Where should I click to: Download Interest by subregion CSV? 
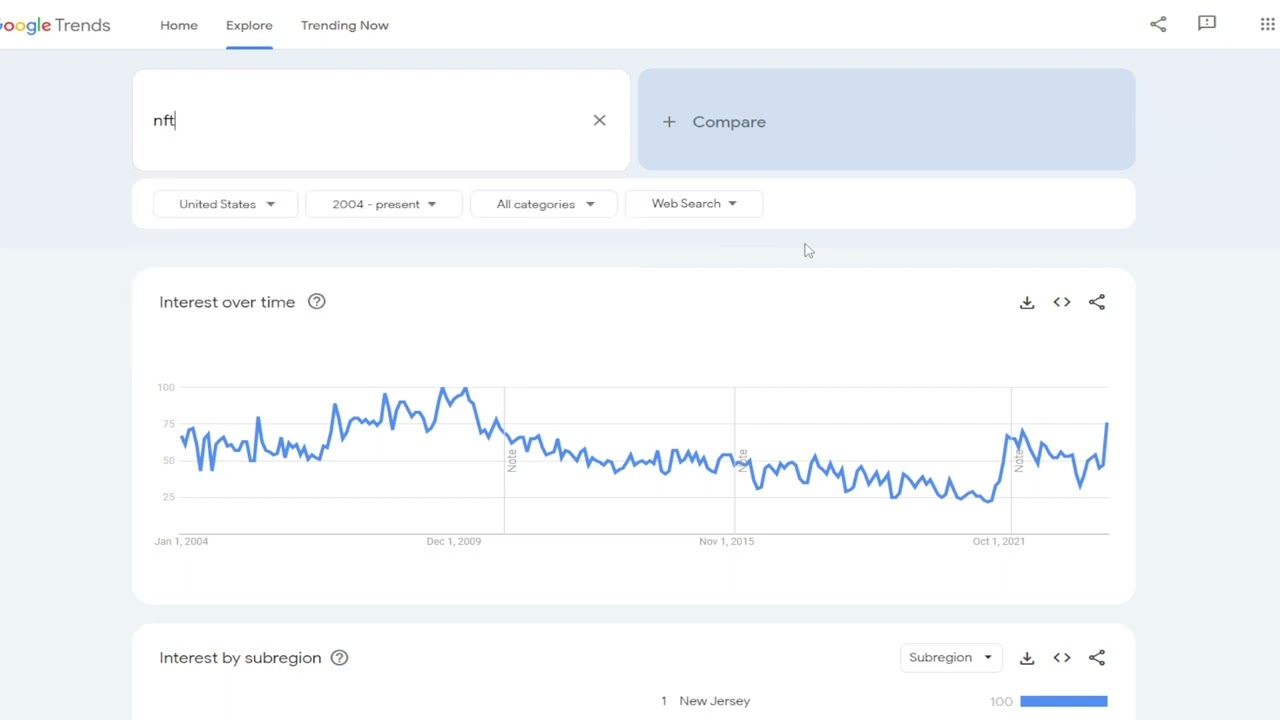point(1027,658)
